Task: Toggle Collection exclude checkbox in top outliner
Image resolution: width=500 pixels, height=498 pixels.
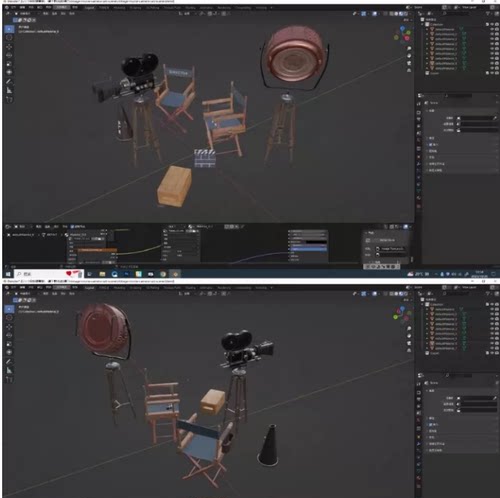Action: point(487,24)
